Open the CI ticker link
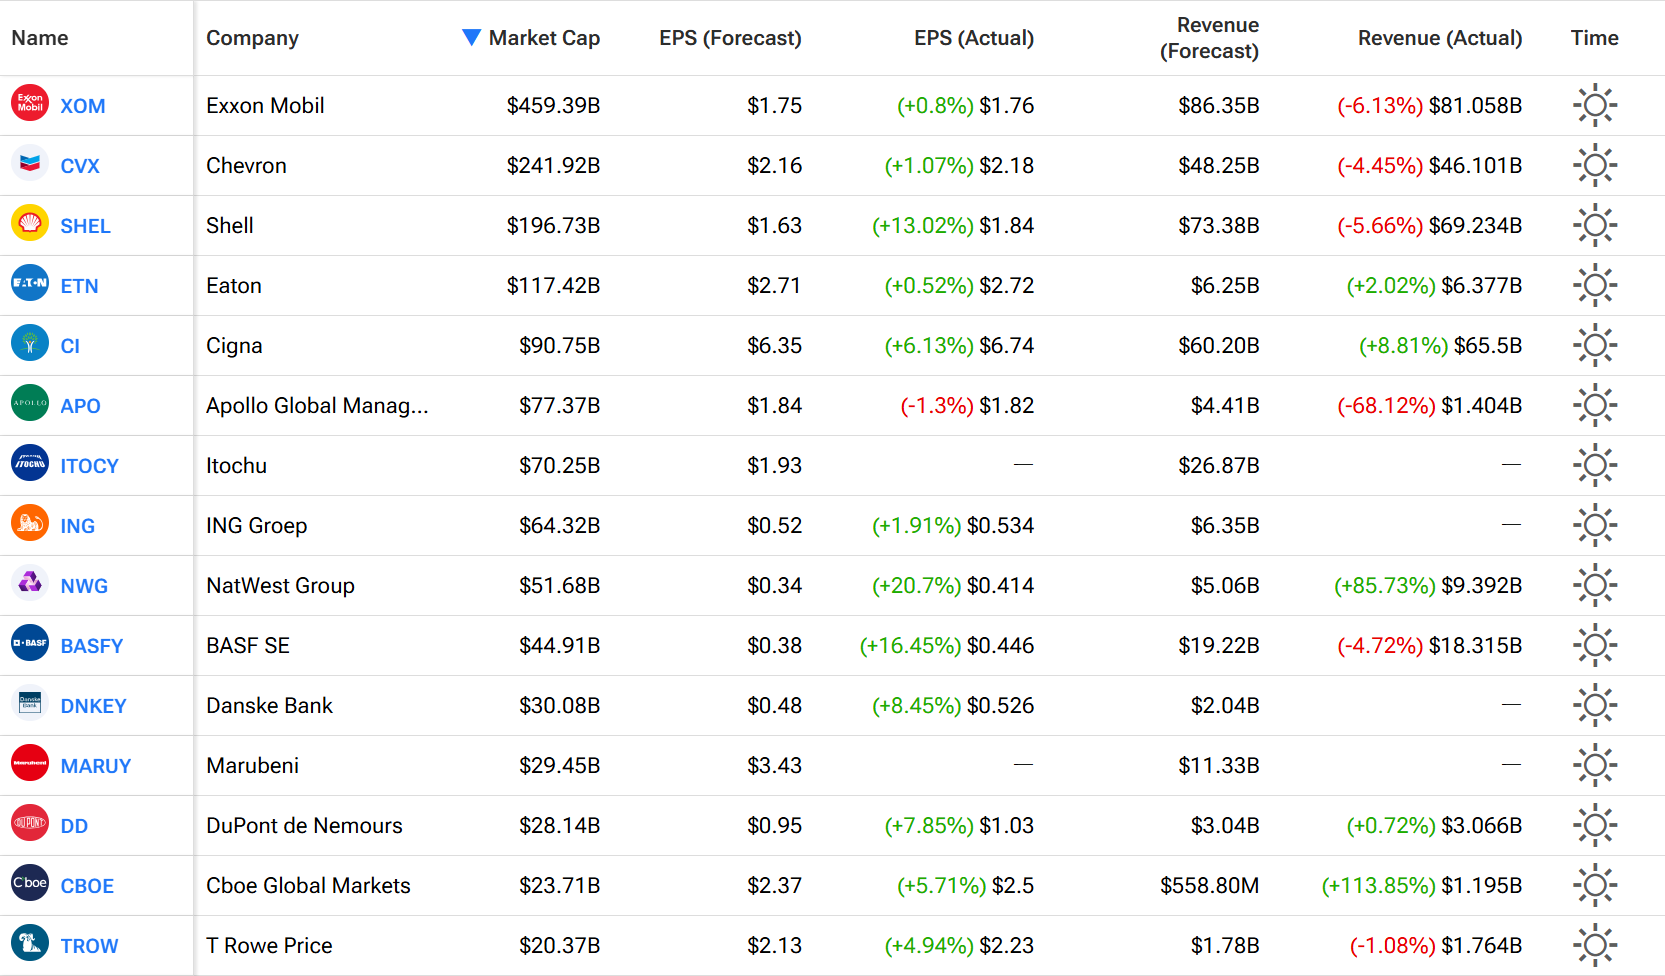 tap(70, 346)
